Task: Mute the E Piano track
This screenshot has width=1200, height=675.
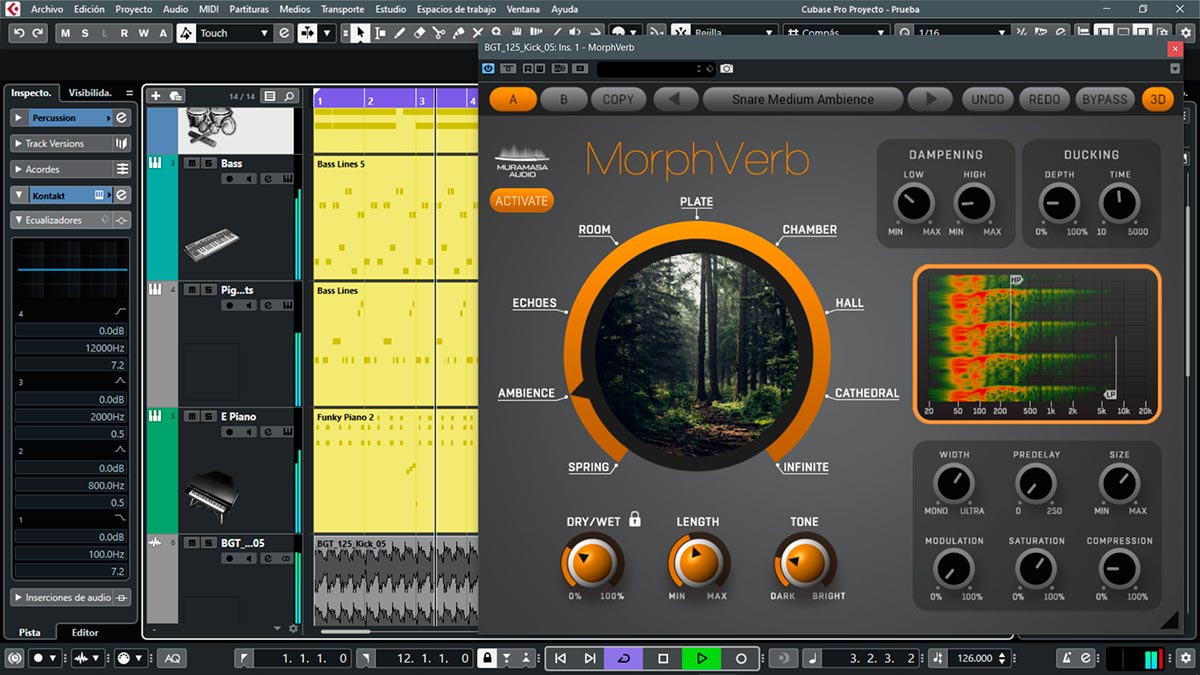Action: click(191, 416)
